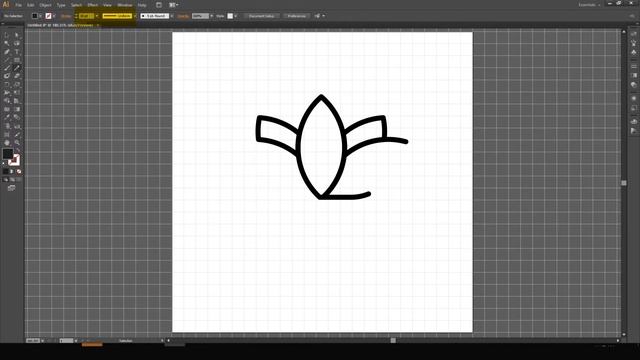The height and width of the screenshot is (360, 640).
Task: Open the 5 pt. Round brush definition dropdown
Action: pos(172,16)
